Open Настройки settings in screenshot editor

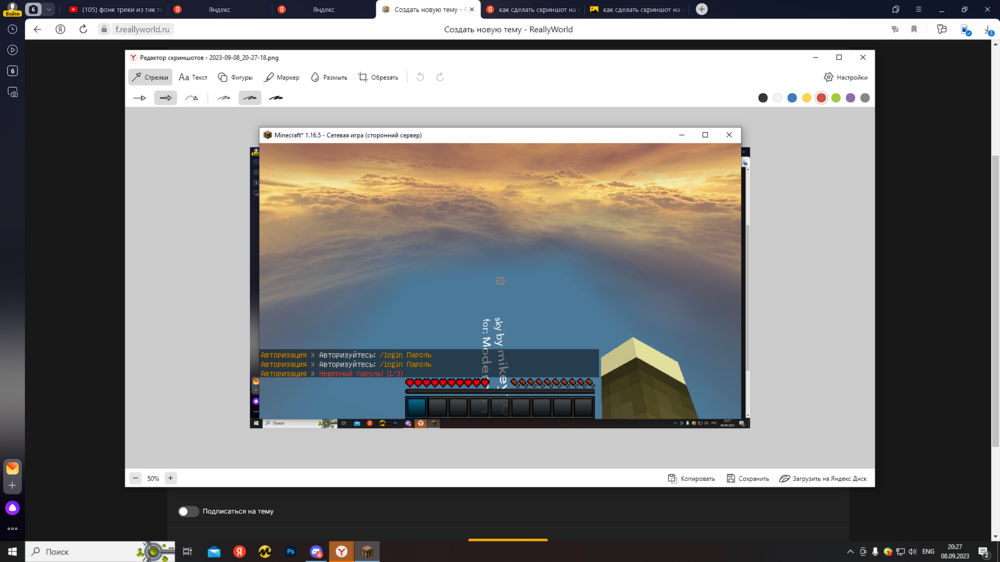[x=846, y=77]
